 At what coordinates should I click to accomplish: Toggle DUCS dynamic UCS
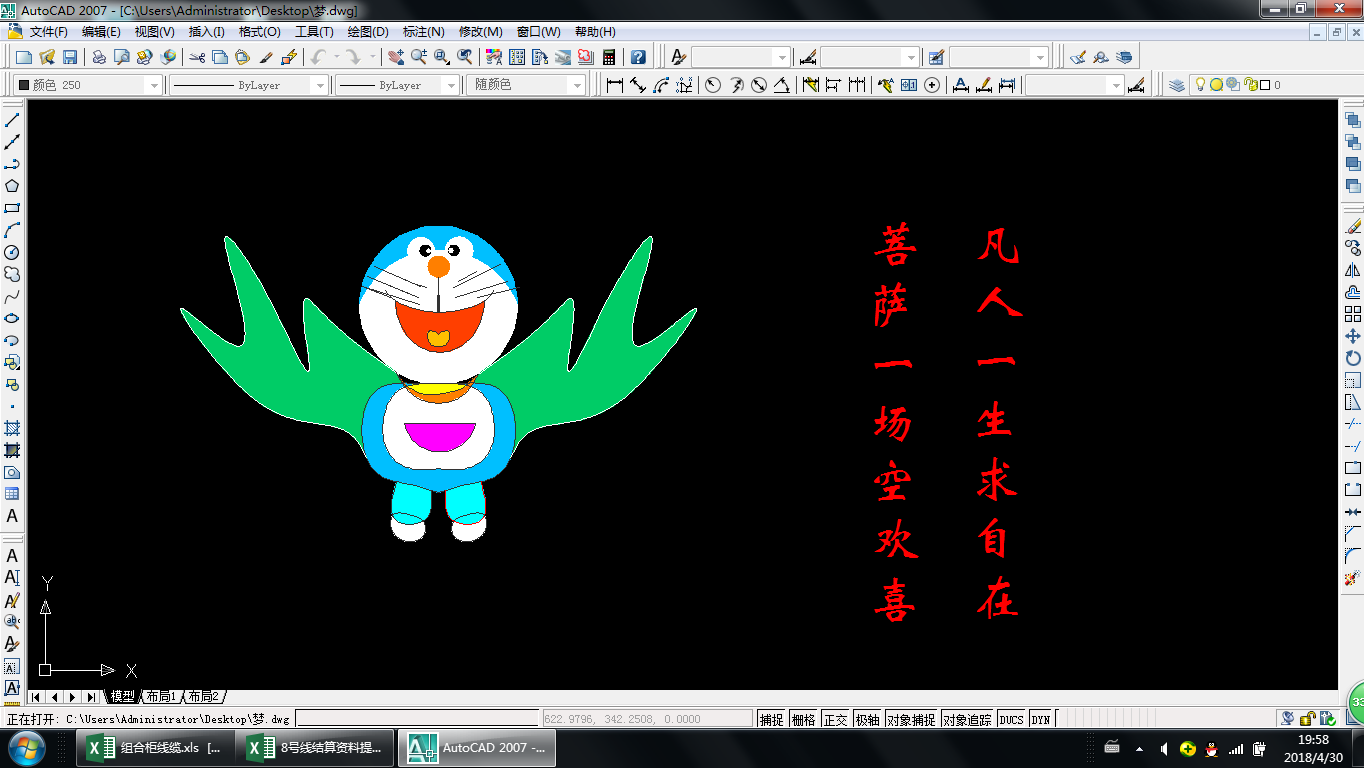(1011, 720)
